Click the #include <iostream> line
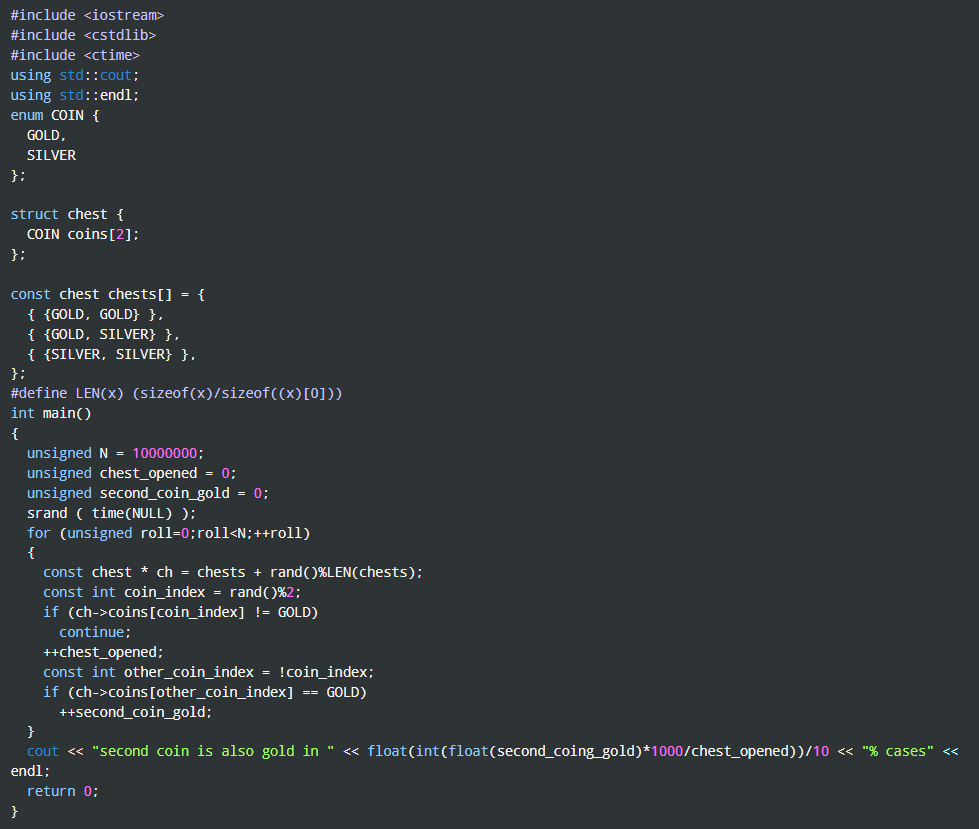Screen dimensions: 979x829 87,15
